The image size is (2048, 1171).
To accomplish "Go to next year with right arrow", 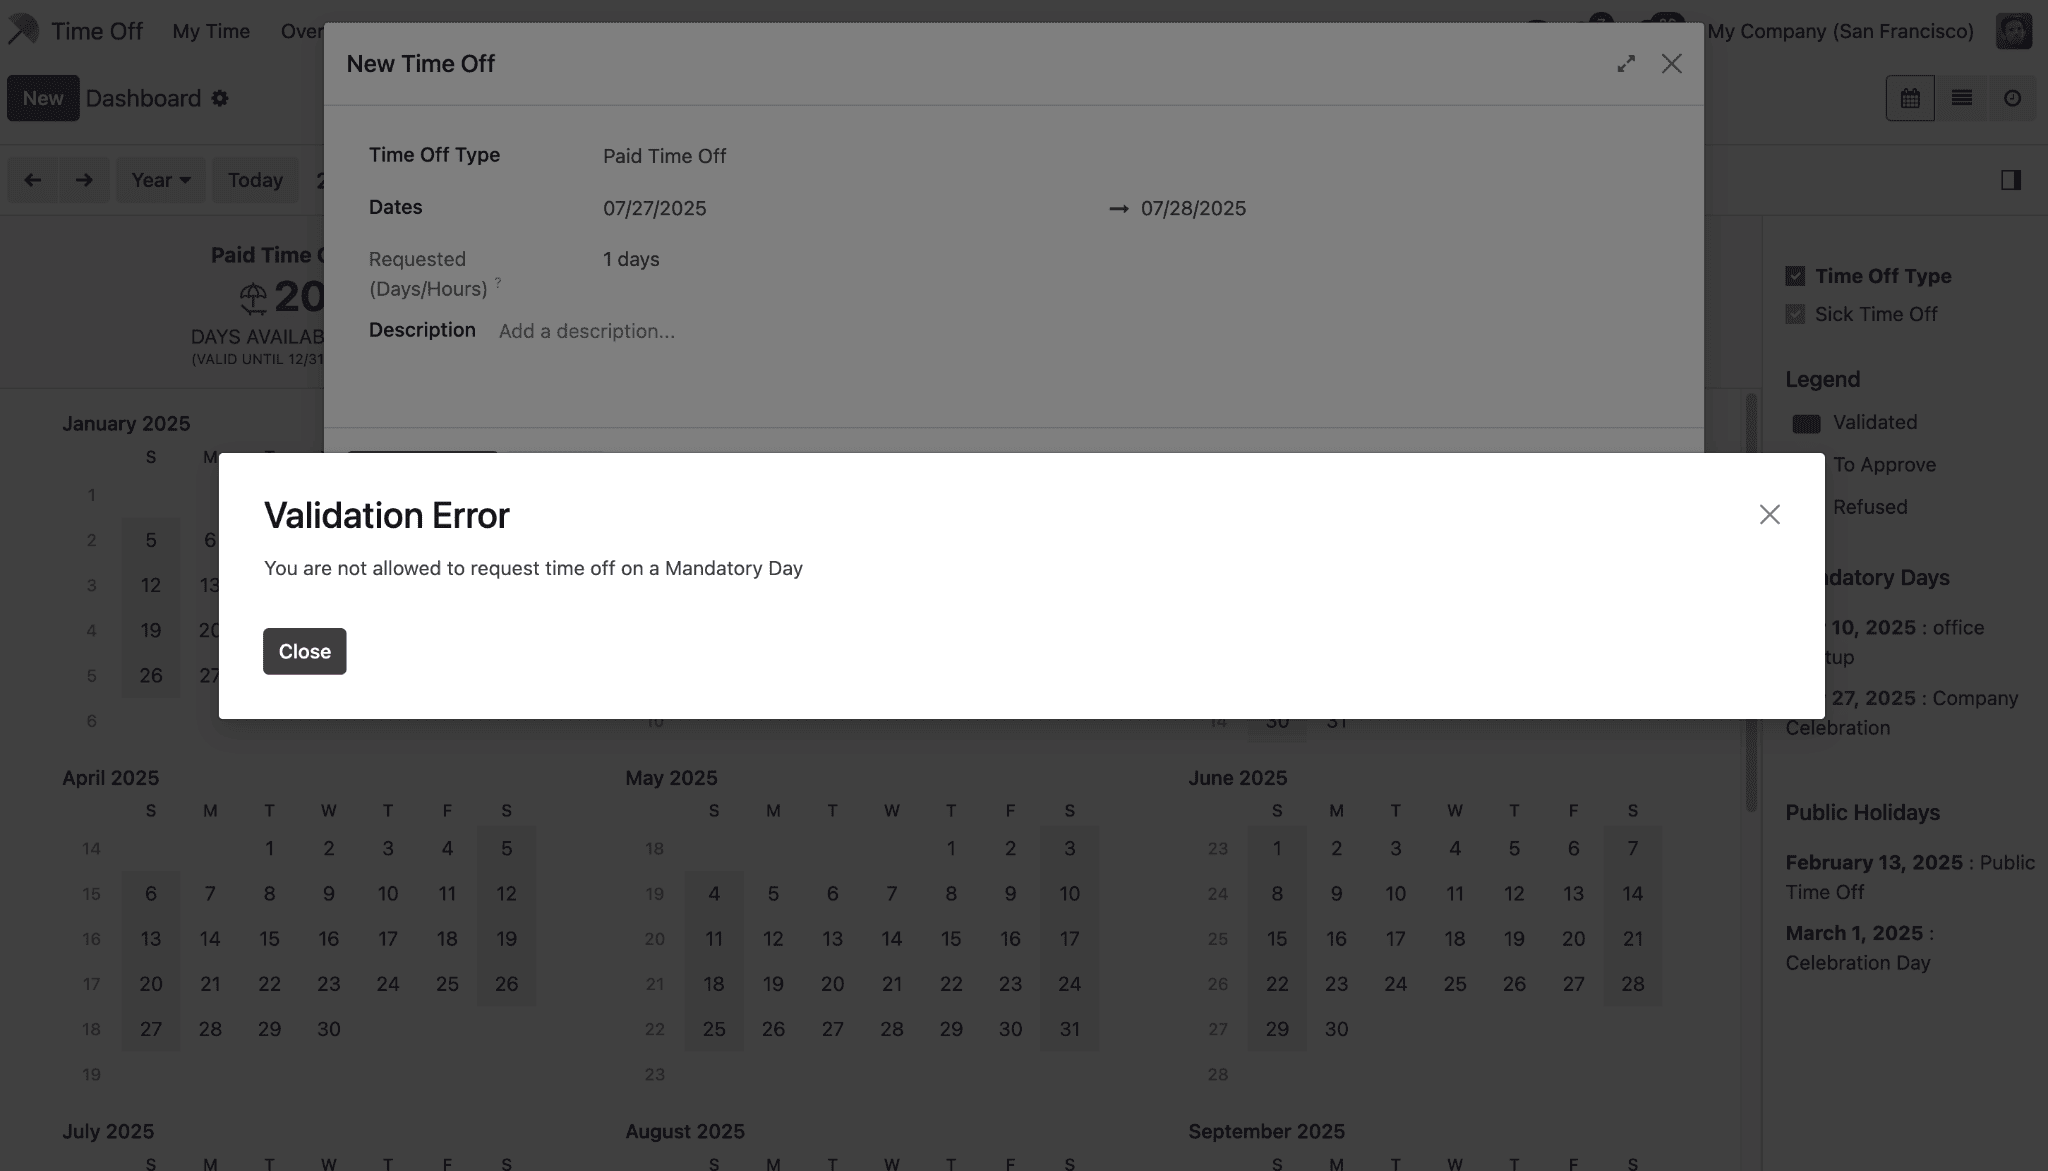I will (84, 180).
